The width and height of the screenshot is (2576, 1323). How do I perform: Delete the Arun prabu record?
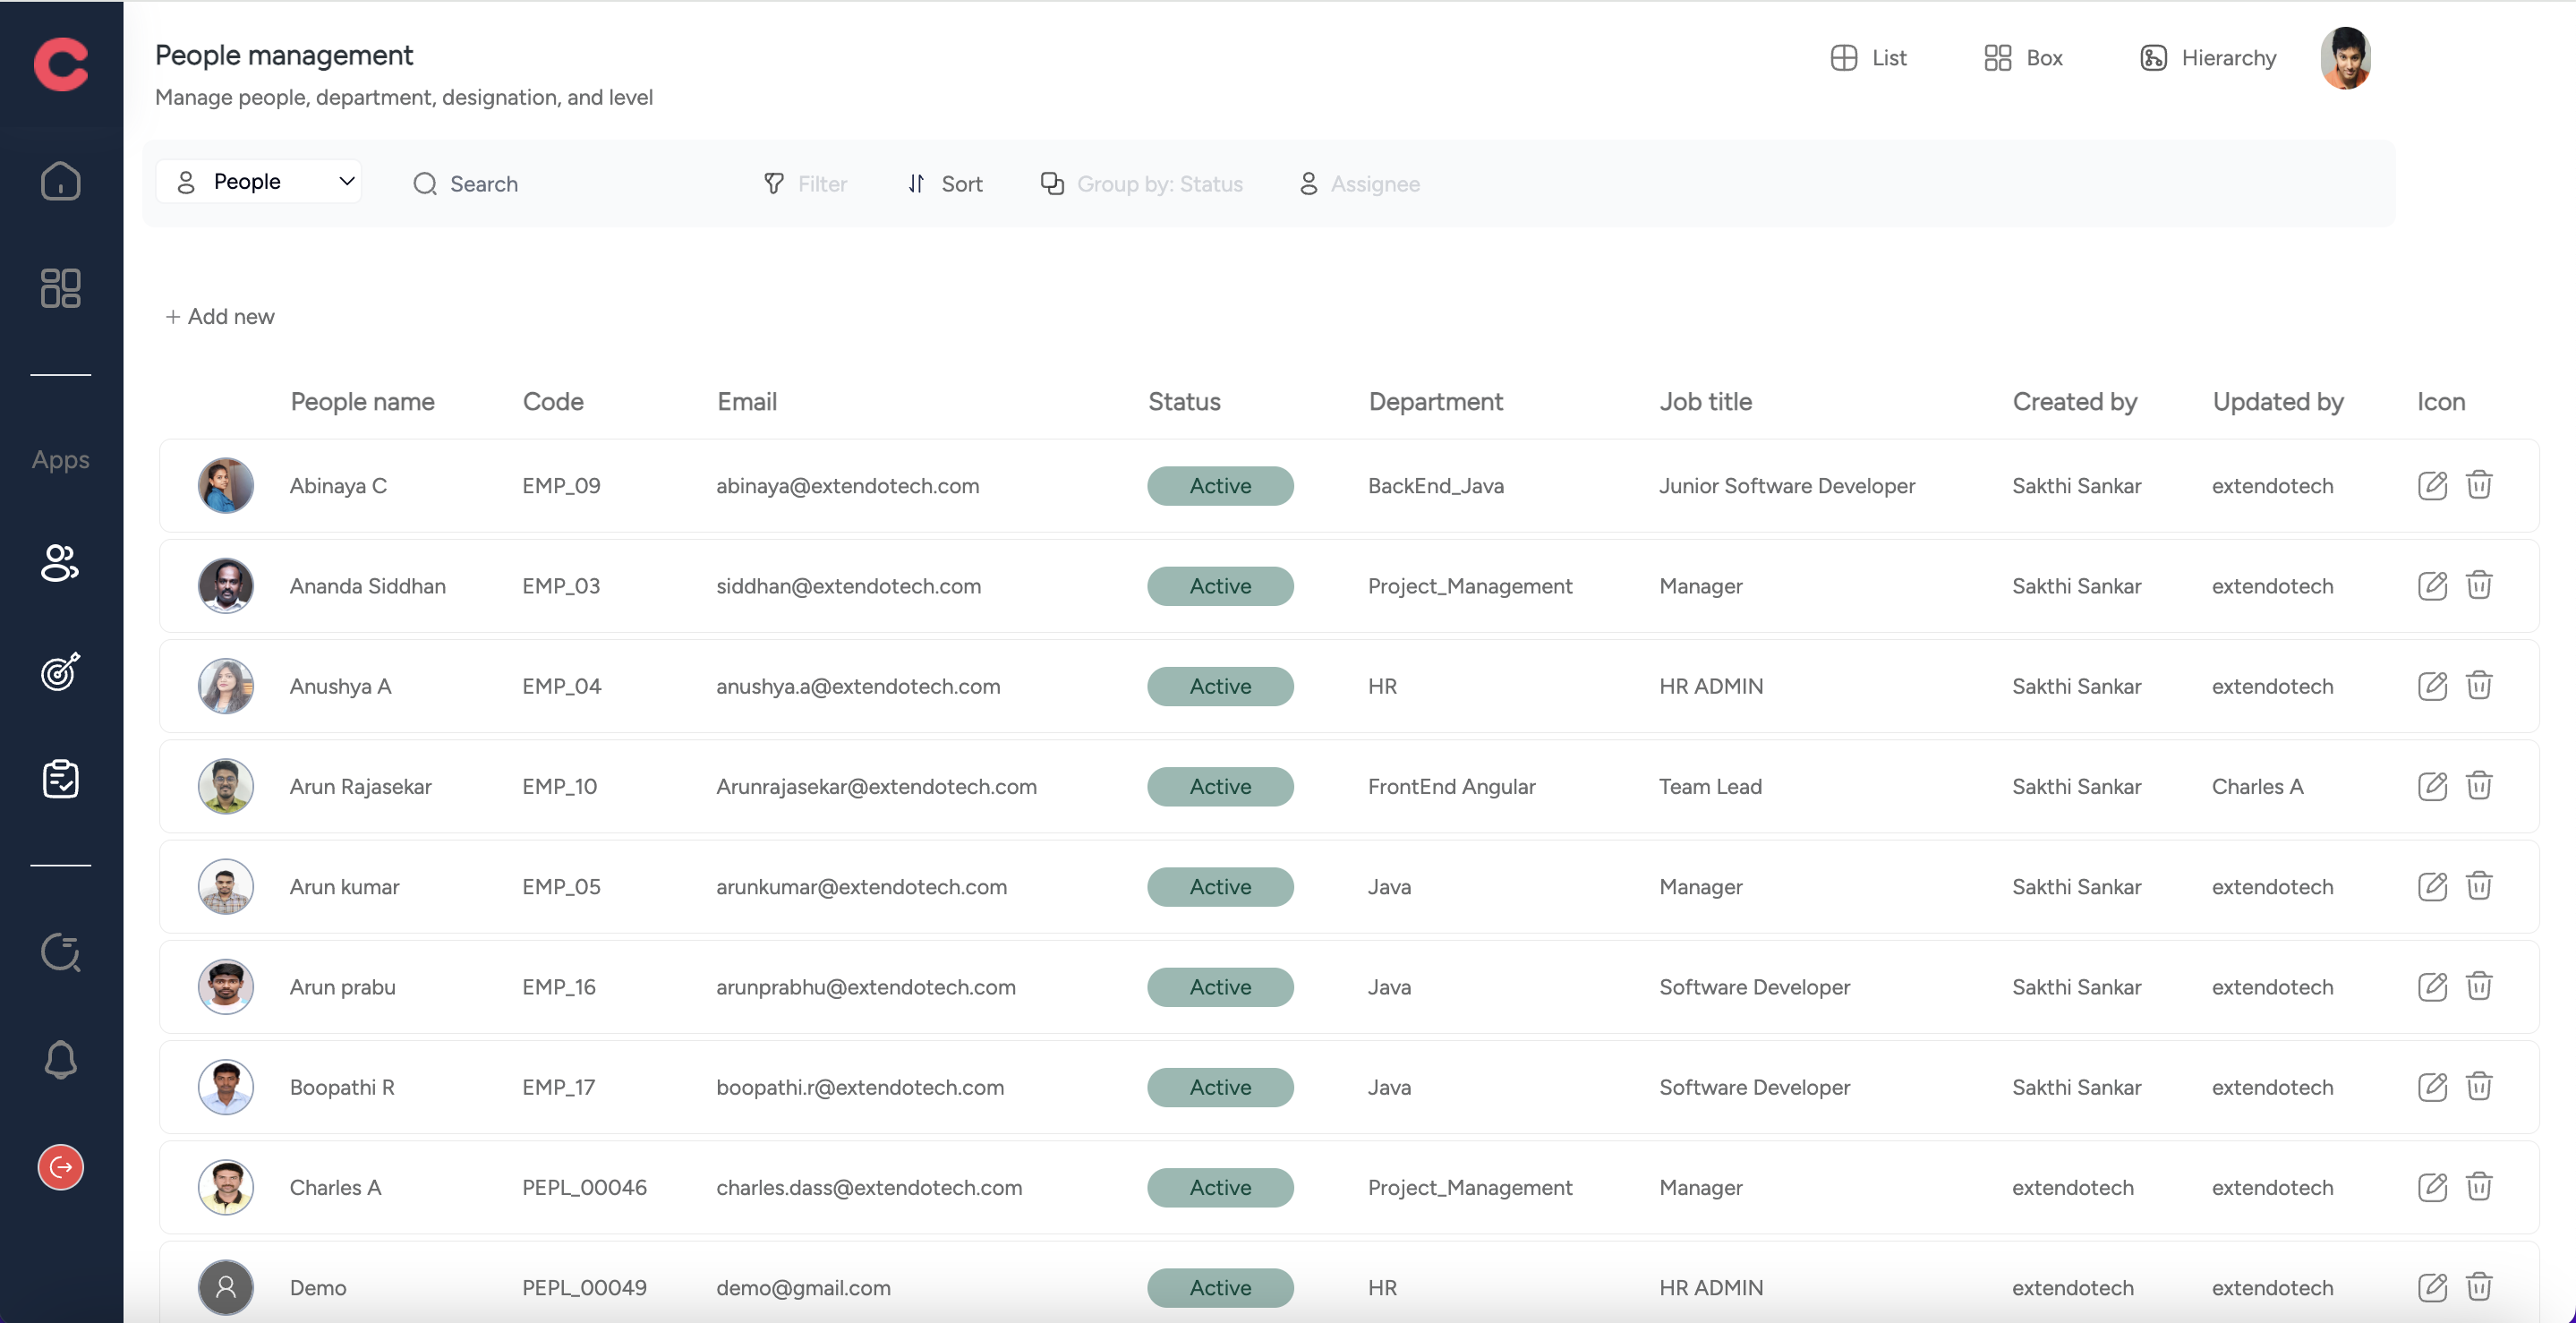click(2479, 986)
